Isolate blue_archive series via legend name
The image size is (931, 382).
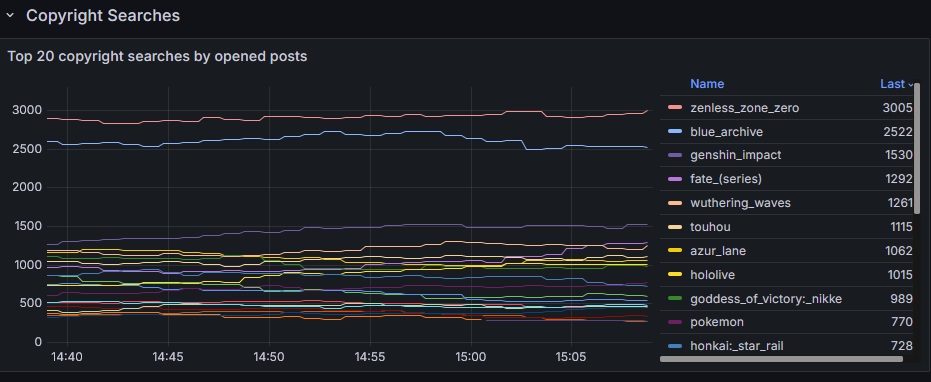tap(726, 131)
